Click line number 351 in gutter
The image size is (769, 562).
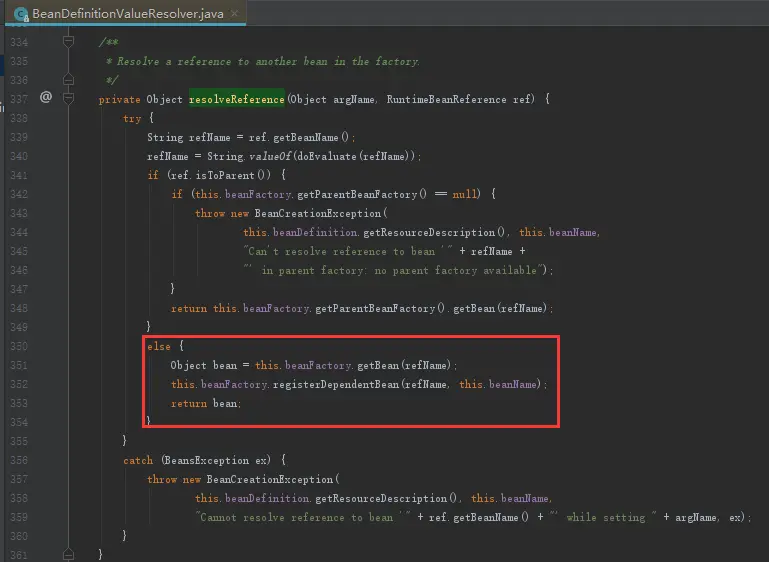pos(19,365)
